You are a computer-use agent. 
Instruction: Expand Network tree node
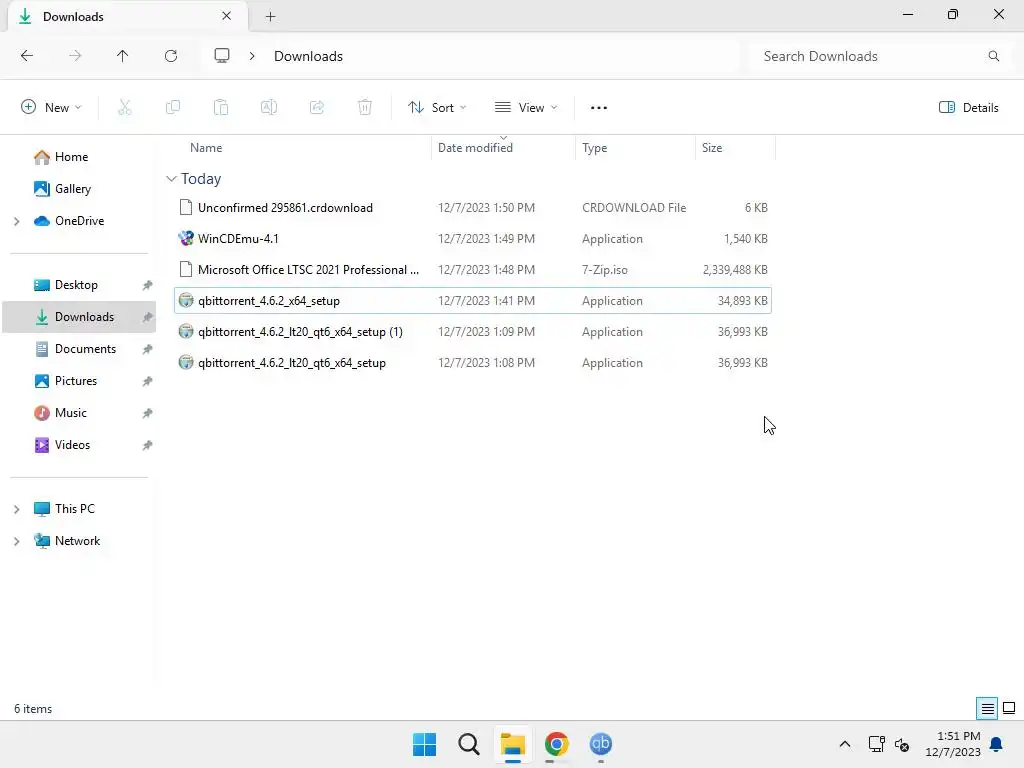pyautogui.click(x=17, y=541)
